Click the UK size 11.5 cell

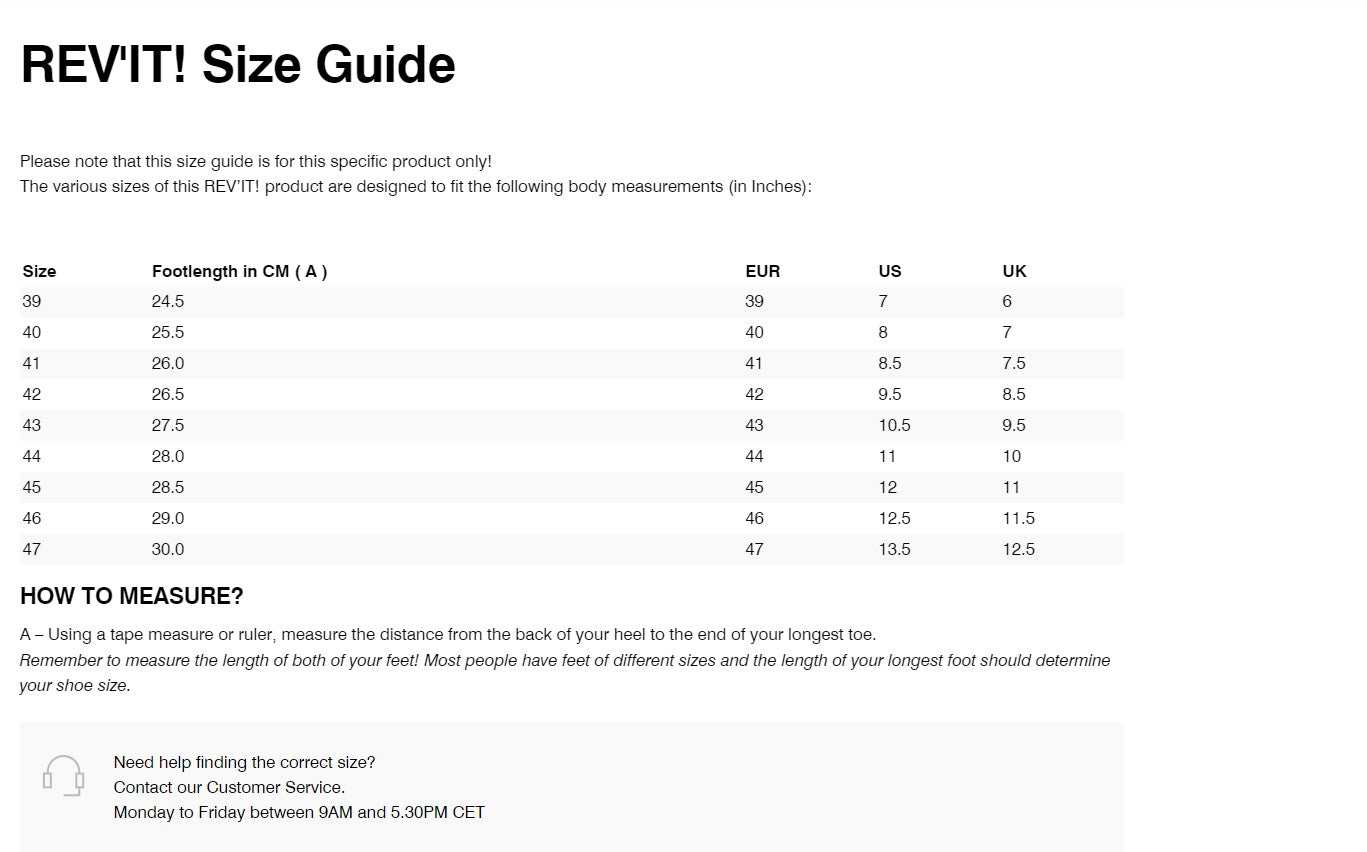click(x=1018, y=518)
